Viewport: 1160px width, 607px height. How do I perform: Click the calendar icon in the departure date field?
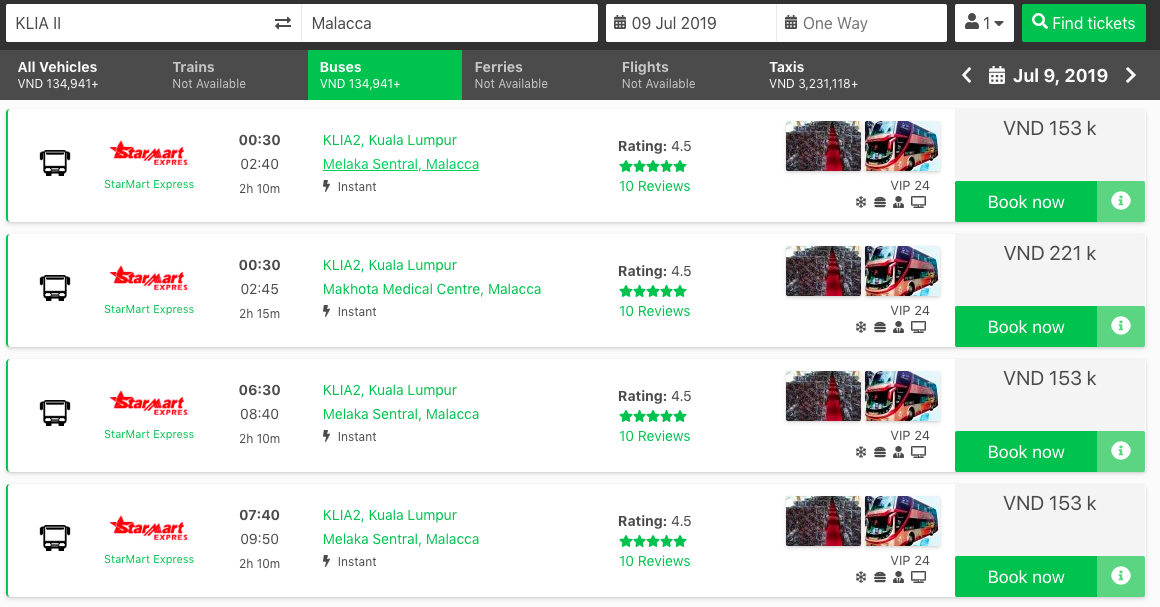620,23
